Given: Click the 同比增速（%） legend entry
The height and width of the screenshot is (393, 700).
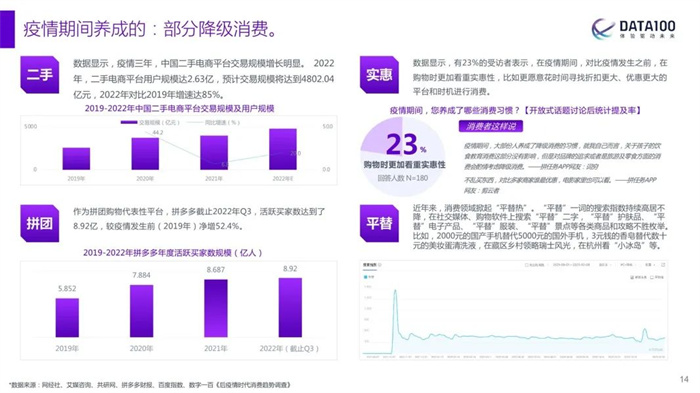Looking at the screenshot, I should 213,122.
